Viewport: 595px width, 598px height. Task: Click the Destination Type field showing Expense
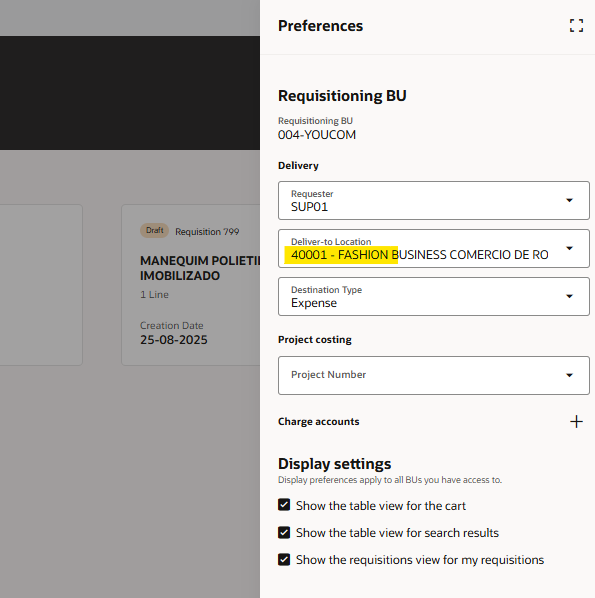(x=434, y=297)
